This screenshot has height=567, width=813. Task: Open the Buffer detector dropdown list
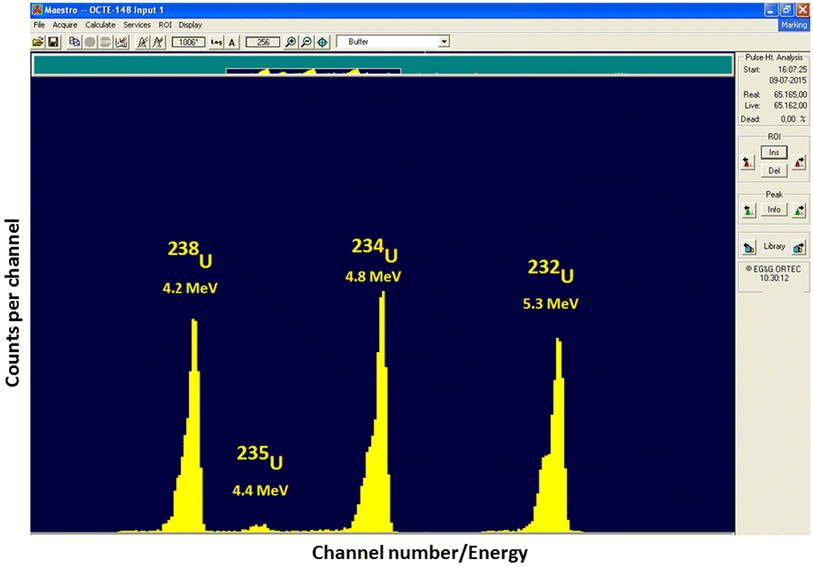tap(444, 42)
